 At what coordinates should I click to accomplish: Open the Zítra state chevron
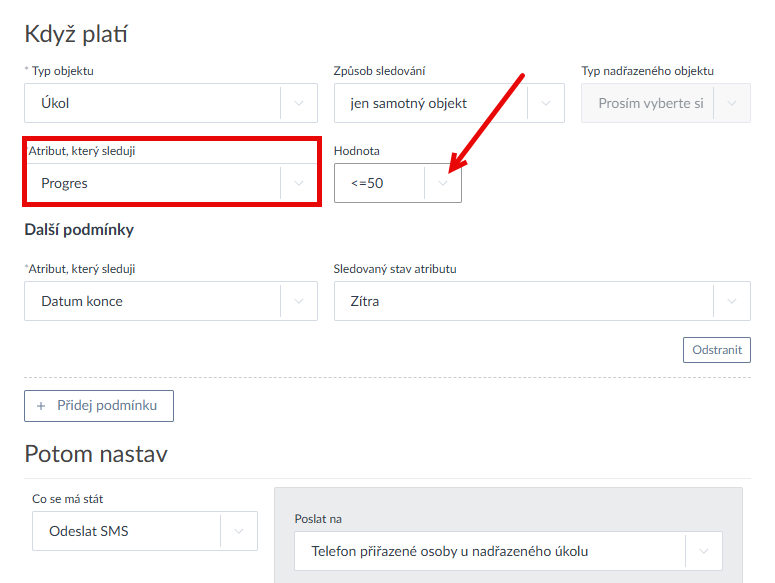(731, 301)
